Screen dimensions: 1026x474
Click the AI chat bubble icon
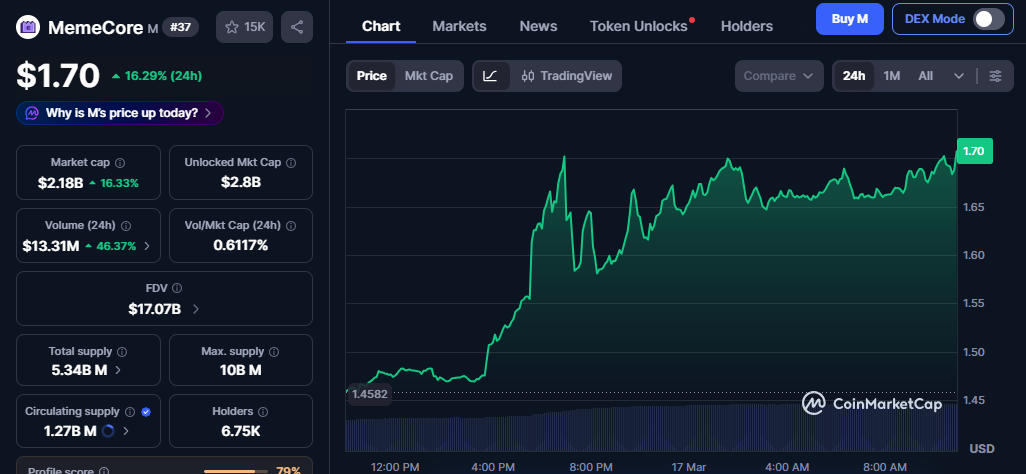click(x=32, y=113)
